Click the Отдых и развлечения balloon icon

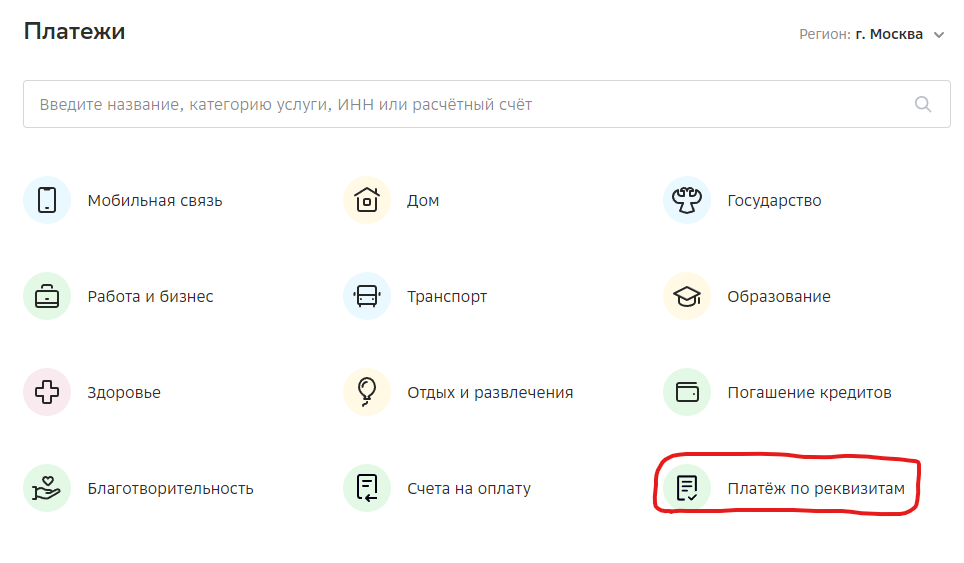pyautogui.click(x=367, y=392)
